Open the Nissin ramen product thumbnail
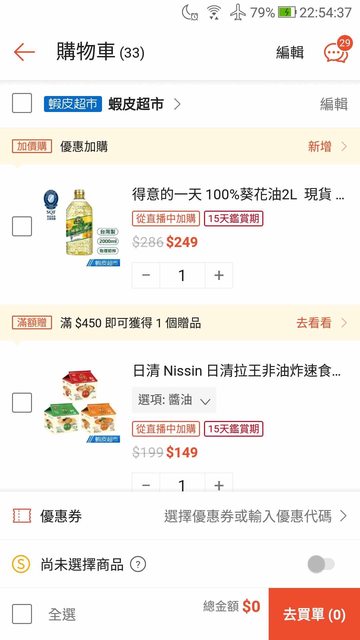 click(82, 405)
